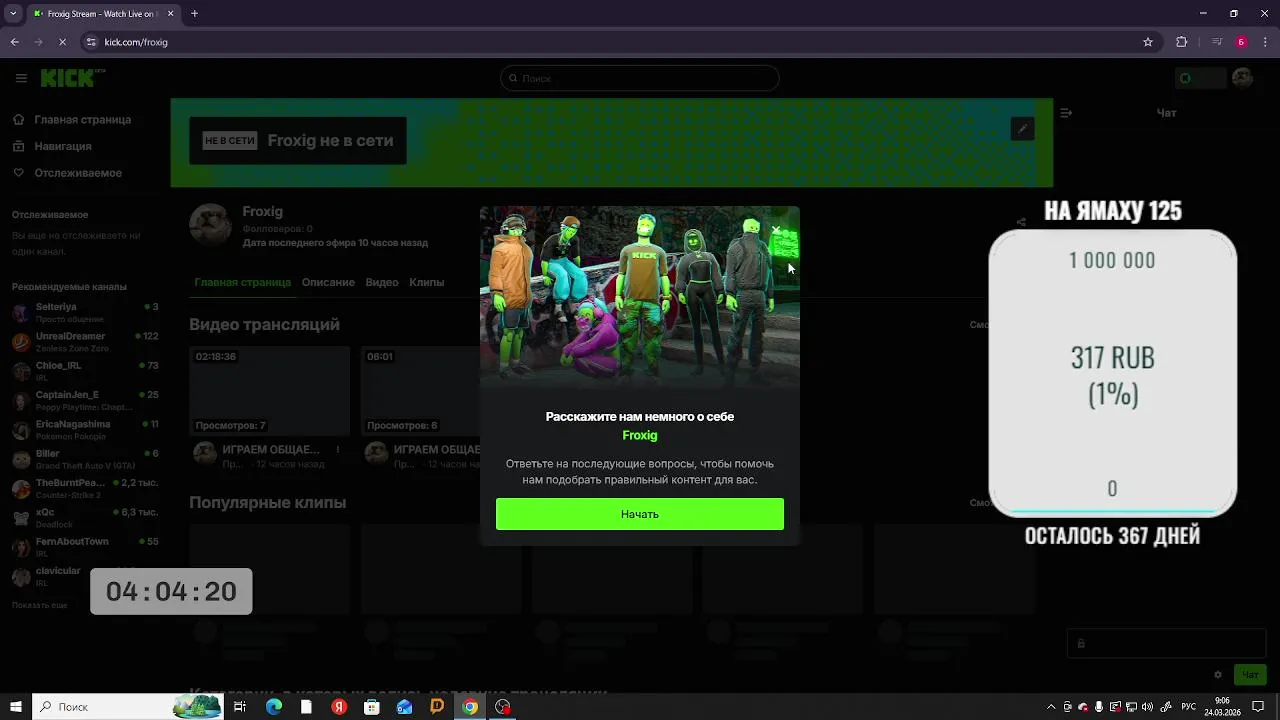Open the 02:18:36 stream video thumbnail
Image resolution: width=1280 pixels, height=720 pixels.
coord(269,391)
